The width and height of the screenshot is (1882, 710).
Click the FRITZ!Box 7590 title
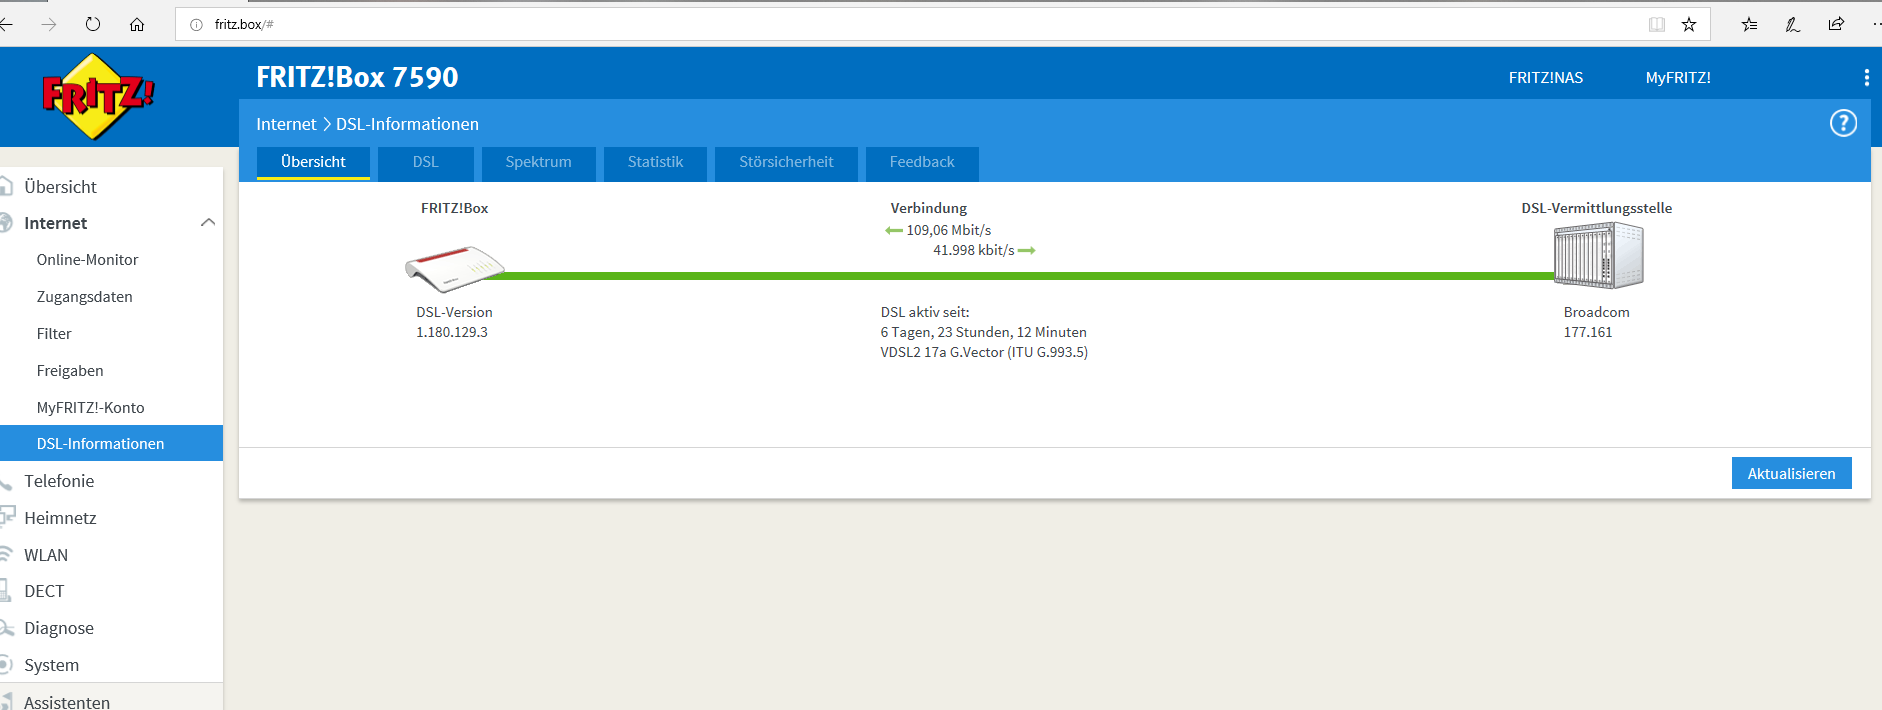tap(357, 77)
